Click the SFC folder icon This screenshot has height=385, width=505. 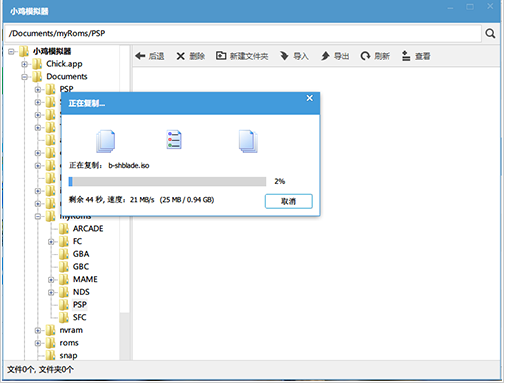coord(64,317)
